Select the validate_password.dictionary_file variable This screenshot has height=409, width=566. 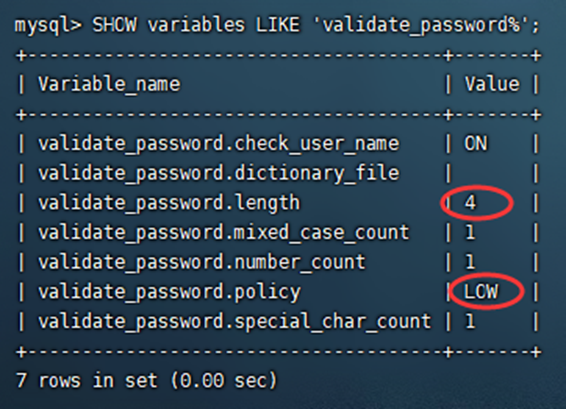pyautogui.click(x=219, y=173)
